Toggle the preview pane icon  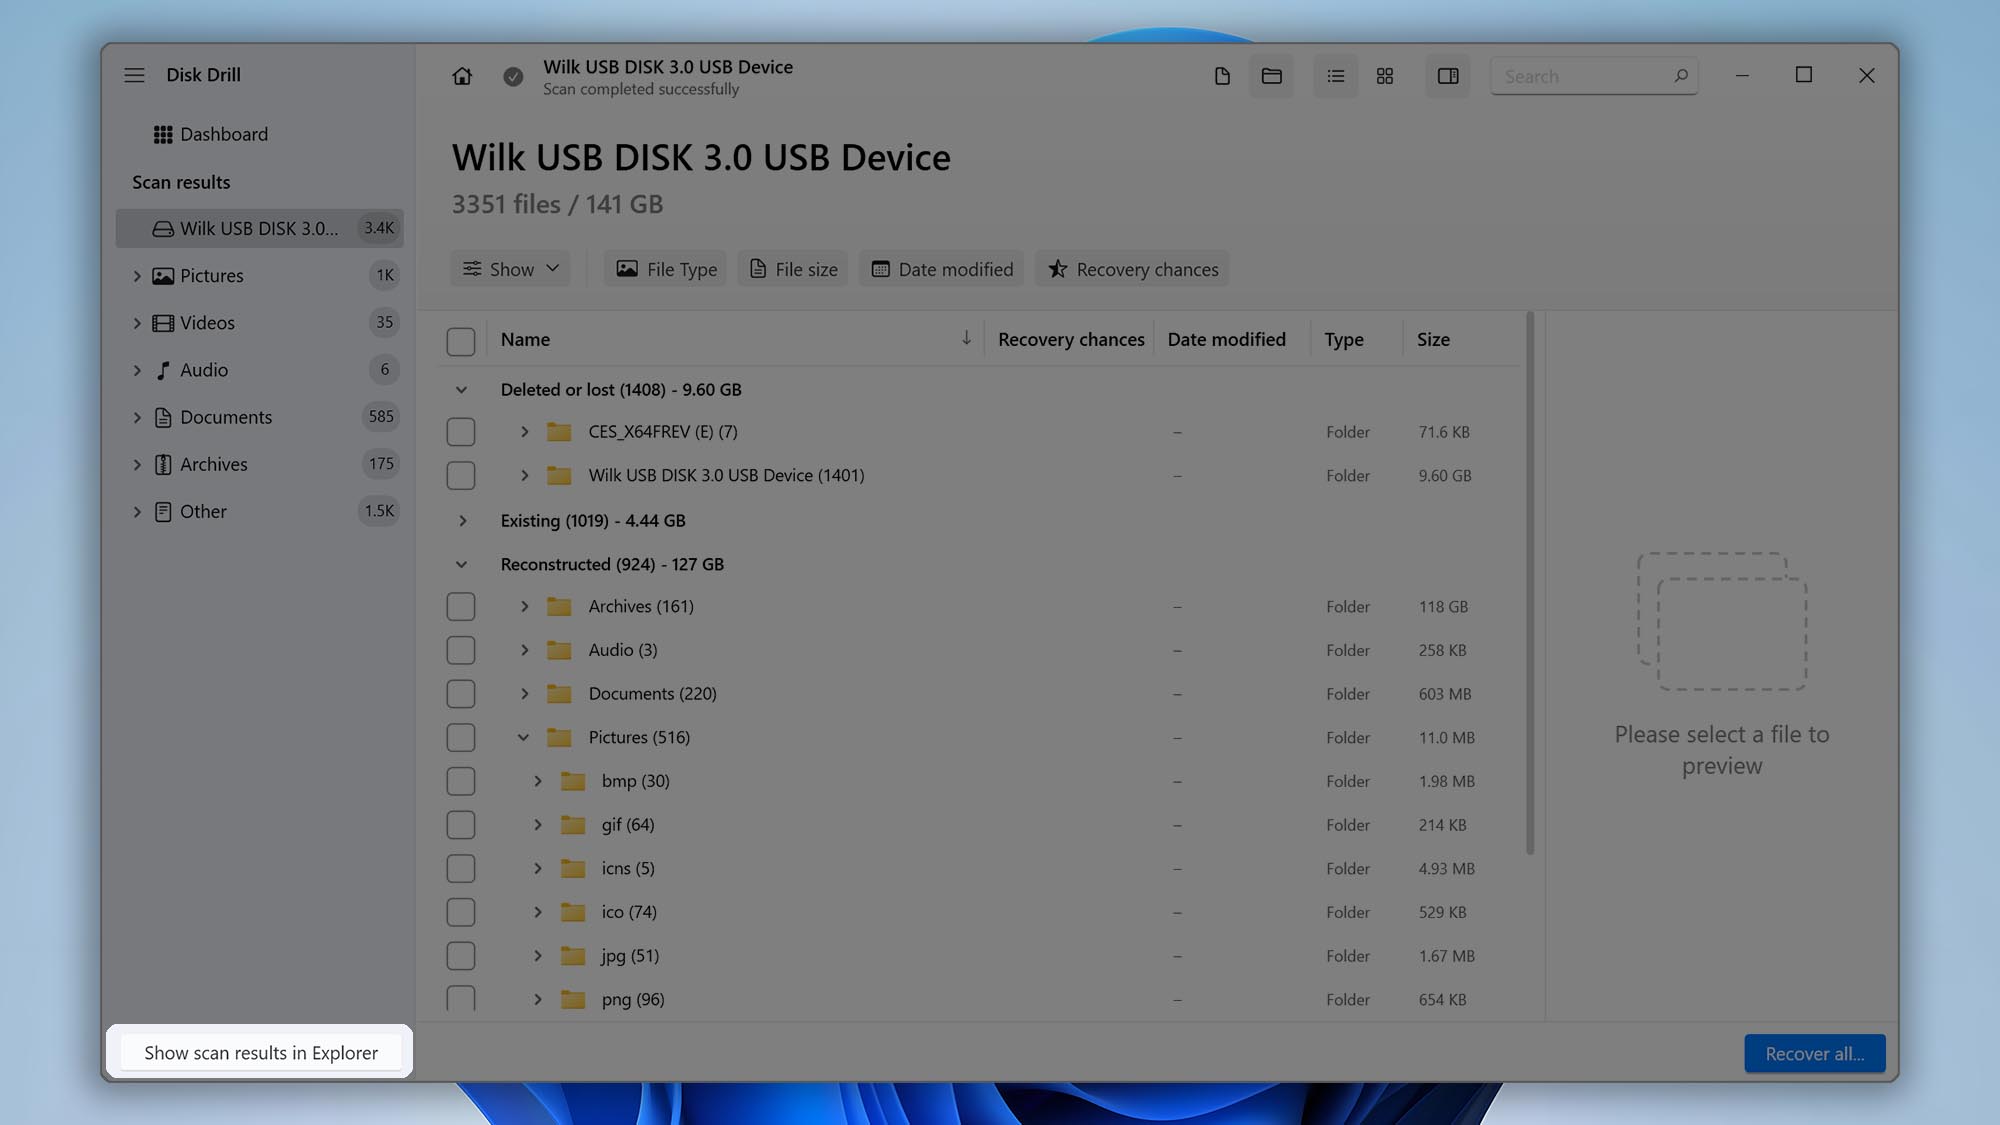(1448, 76)
